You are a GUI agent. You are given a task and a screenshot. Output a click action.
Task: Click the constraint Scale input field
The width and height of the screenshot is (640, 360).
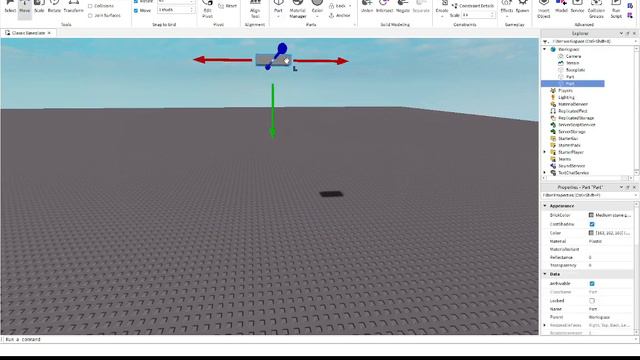[478, 15]
